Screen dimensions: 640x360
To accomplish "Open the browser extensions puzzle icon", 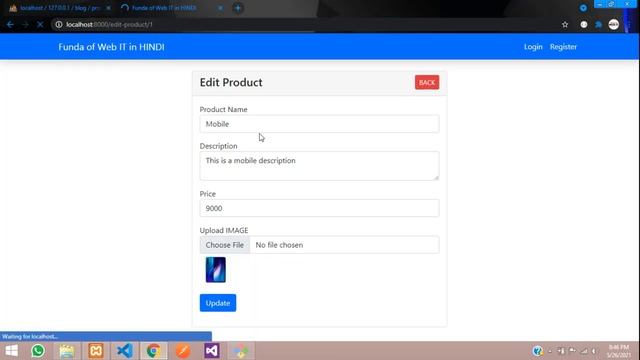I will [x=599, y=24].
